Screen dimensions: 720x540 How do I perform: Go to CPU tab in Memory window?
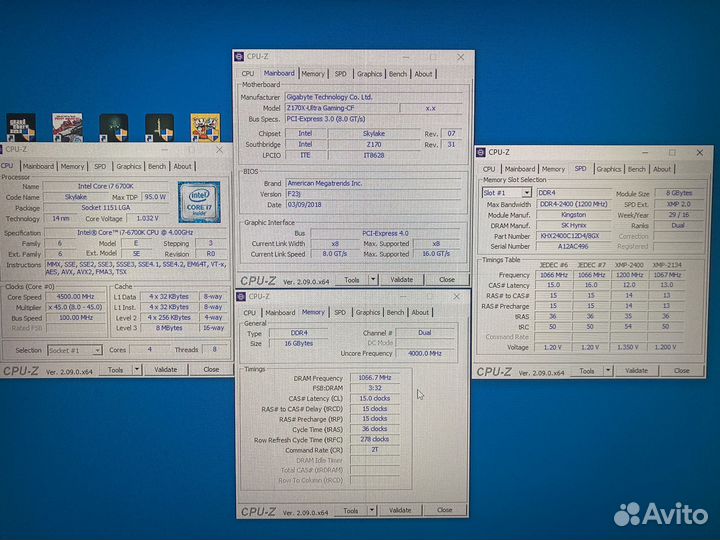click(250, 312)
